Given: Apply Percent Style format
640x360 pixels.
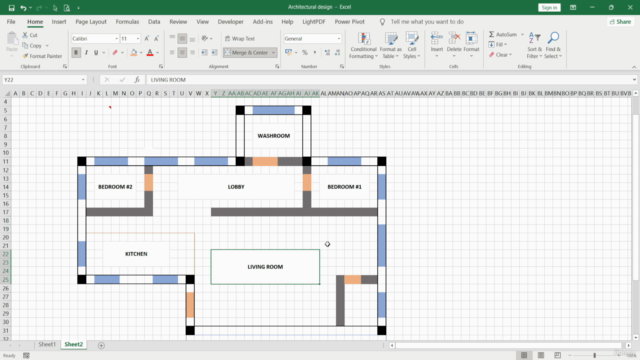Looking at the screenshot, I should 304,53.
